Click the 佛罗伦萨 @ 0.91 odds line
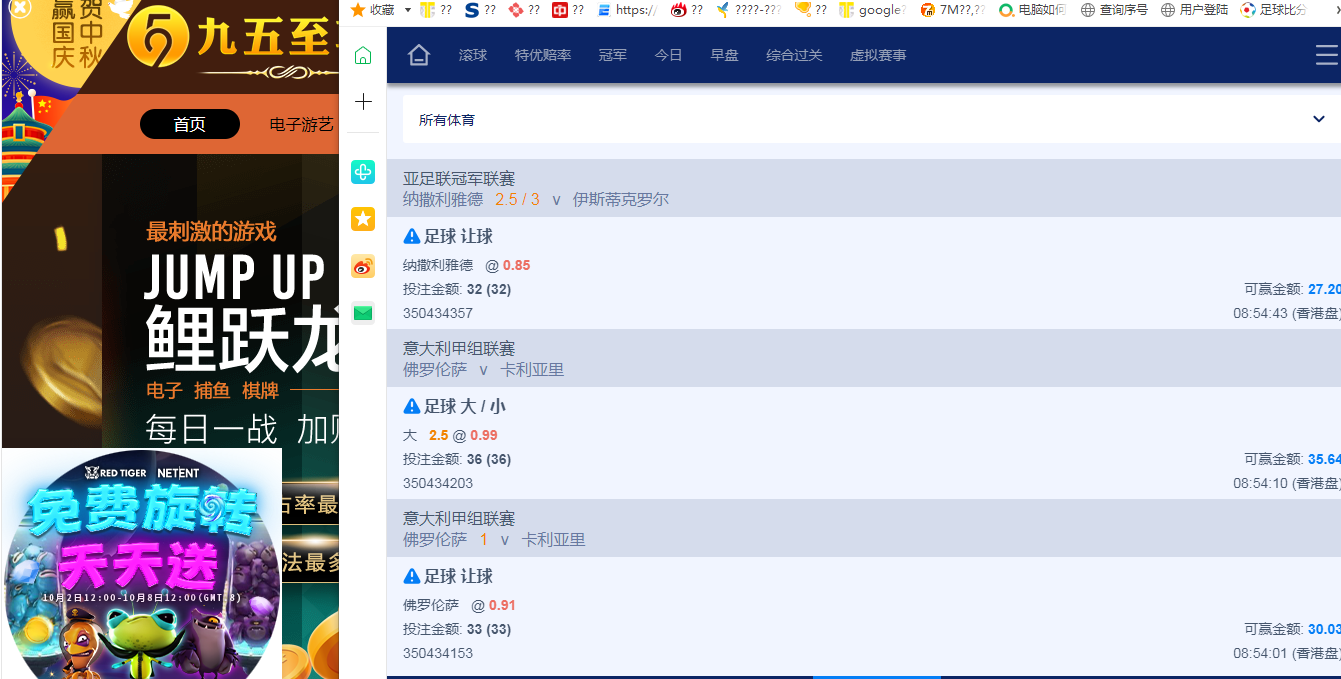Image resolution: width=1341 pixels, height=679 pixels. pyautogui.click(x=460, y=605)
